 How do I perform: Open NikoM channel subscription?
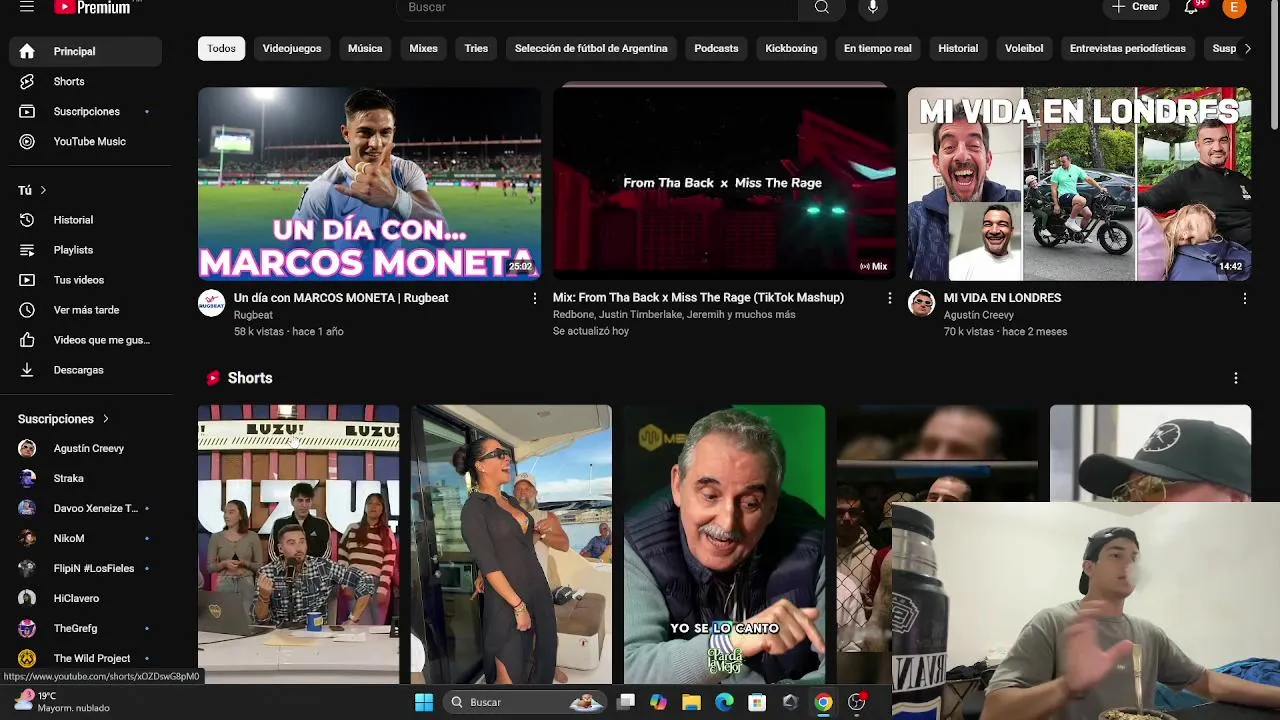click(x=85, y=538)
